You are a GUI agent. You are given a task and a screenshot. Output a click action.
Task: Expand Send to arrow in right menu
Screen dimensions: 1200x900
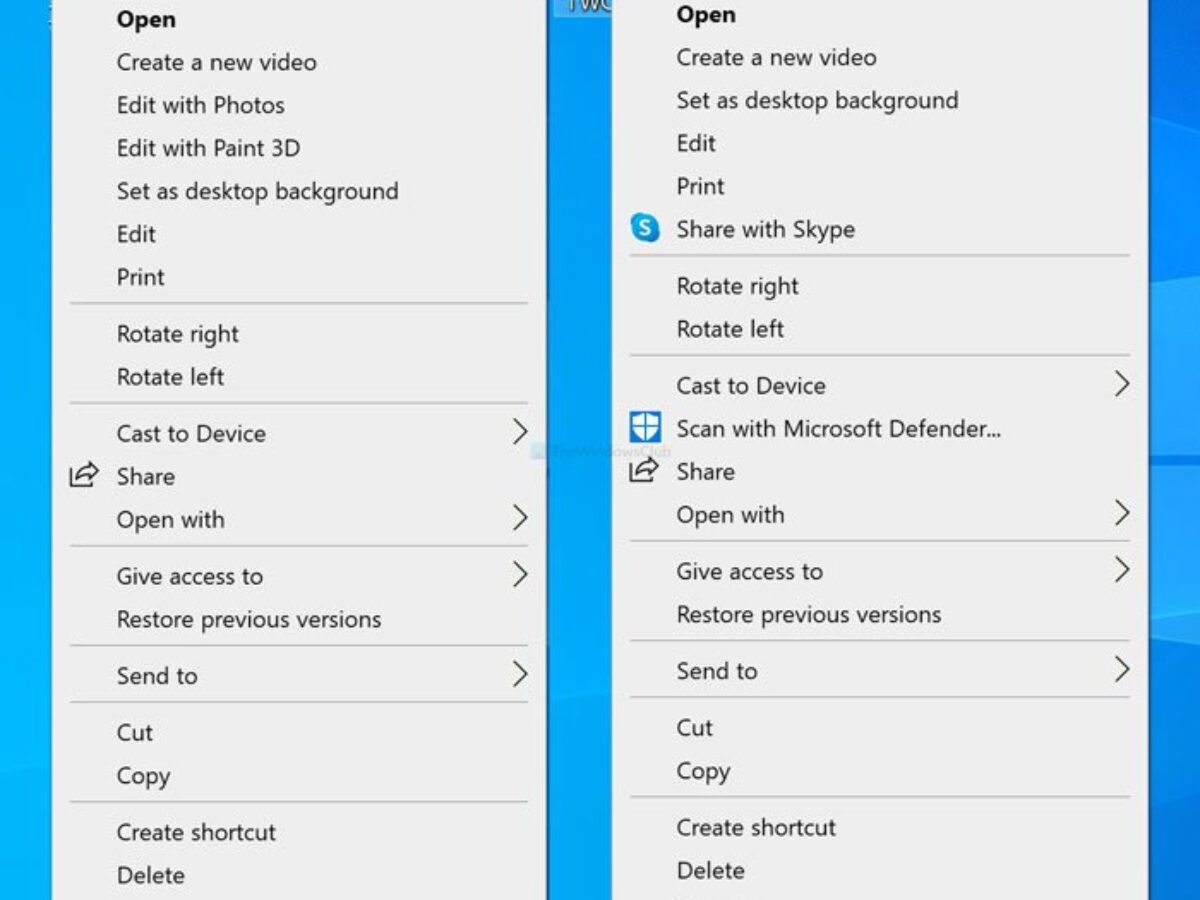(1122, 669)
